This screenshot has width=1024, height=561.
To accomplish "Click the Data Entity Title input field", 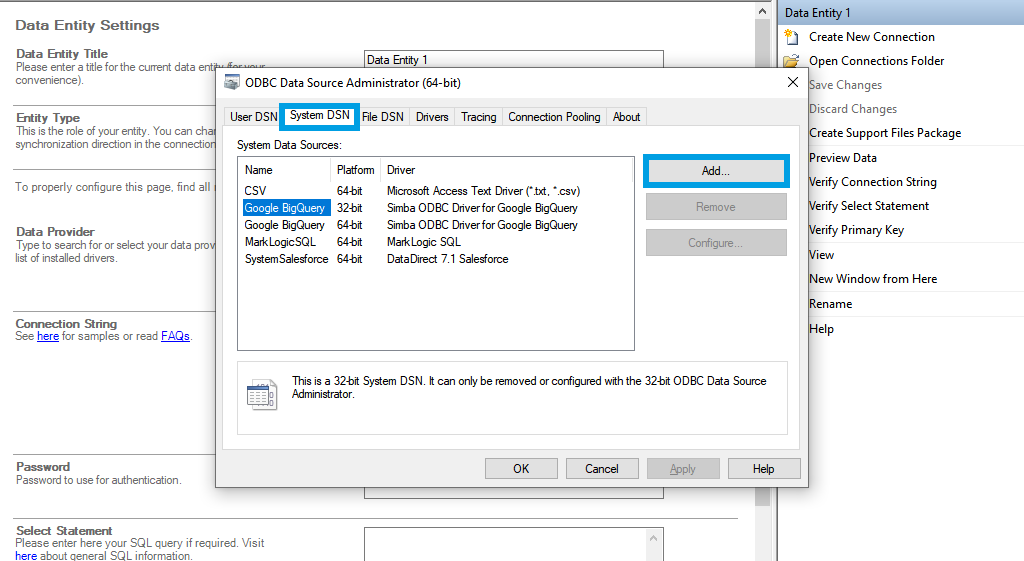I will click(x=513, y=60).
